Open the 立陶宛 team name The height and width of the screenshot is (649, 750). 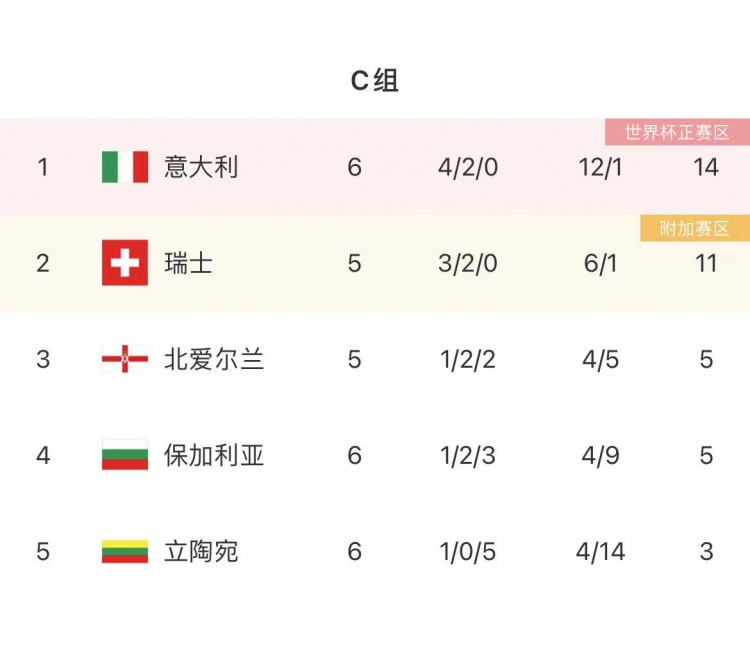point(201,551)
